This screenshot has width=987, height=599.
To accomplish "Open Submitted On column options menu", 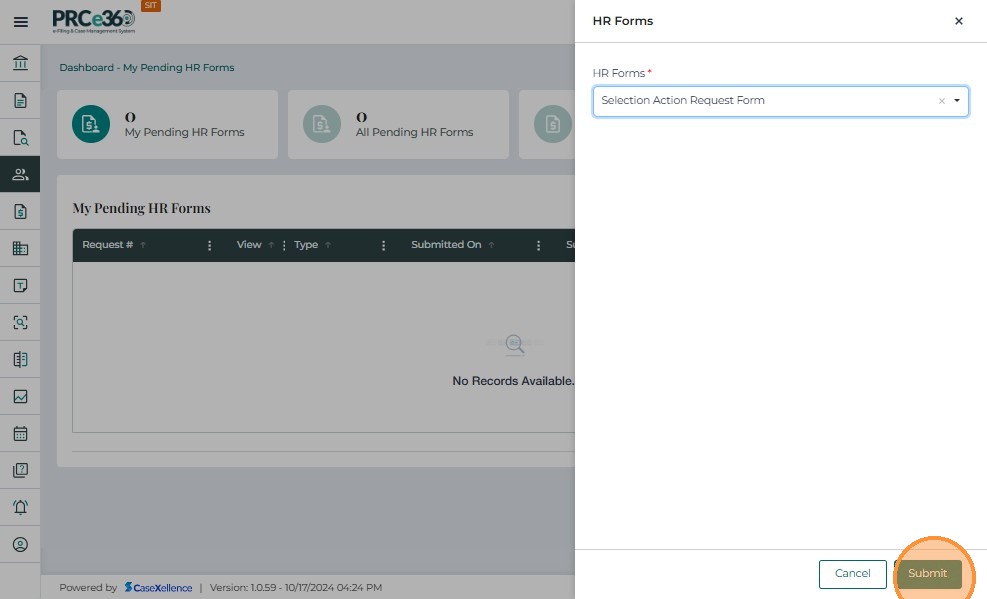I will click(538, 245).
